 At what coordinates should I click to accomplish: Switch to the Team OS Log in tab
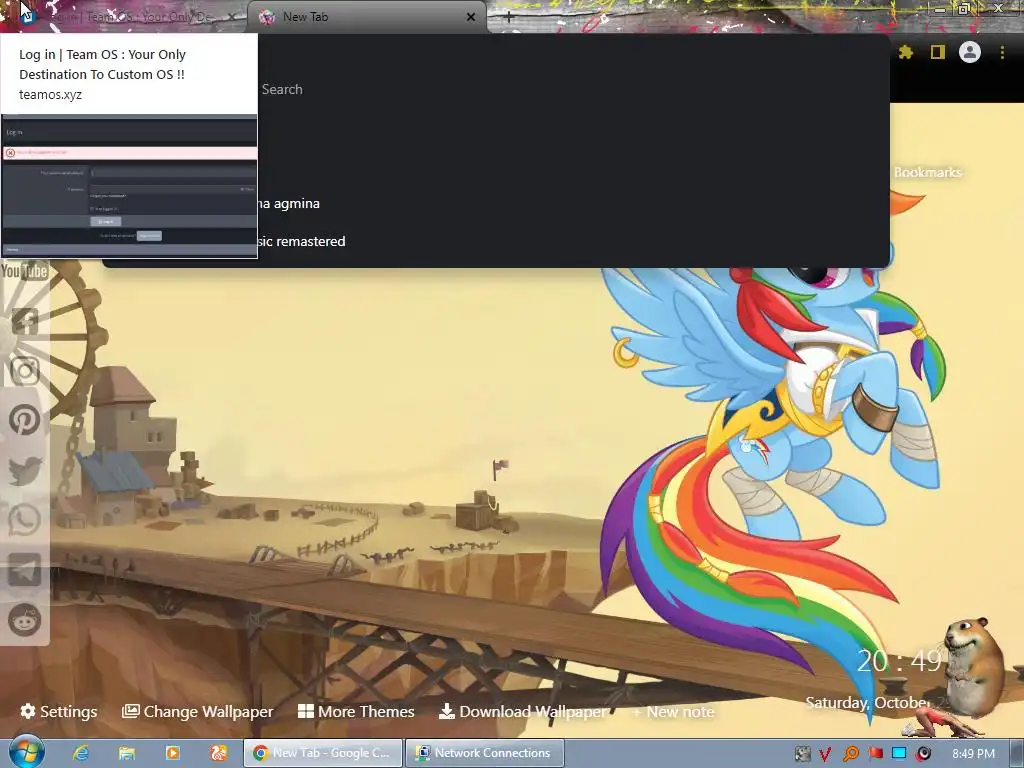tap(124, 17)
